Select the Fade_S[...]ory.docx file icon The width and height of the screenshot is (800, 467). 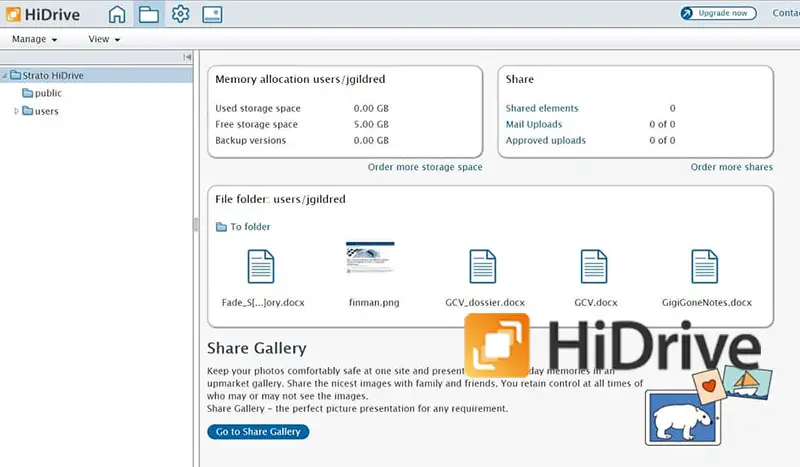[261, 266]
